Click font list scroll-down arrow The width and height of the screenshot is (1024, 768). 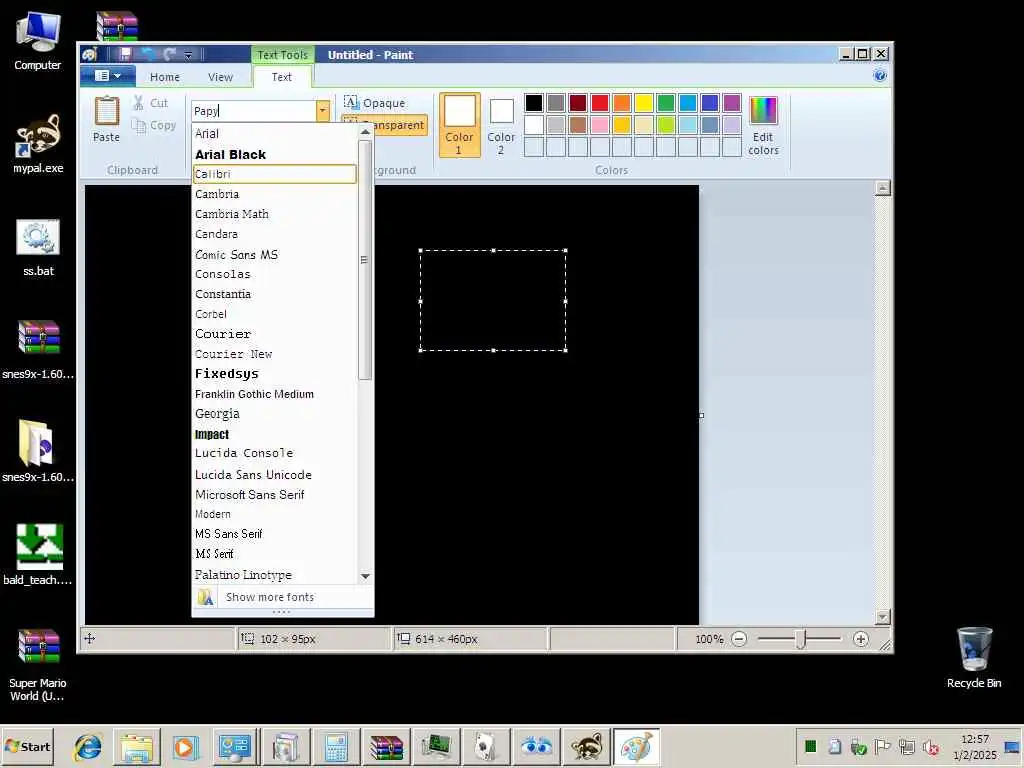pos(366,576)
